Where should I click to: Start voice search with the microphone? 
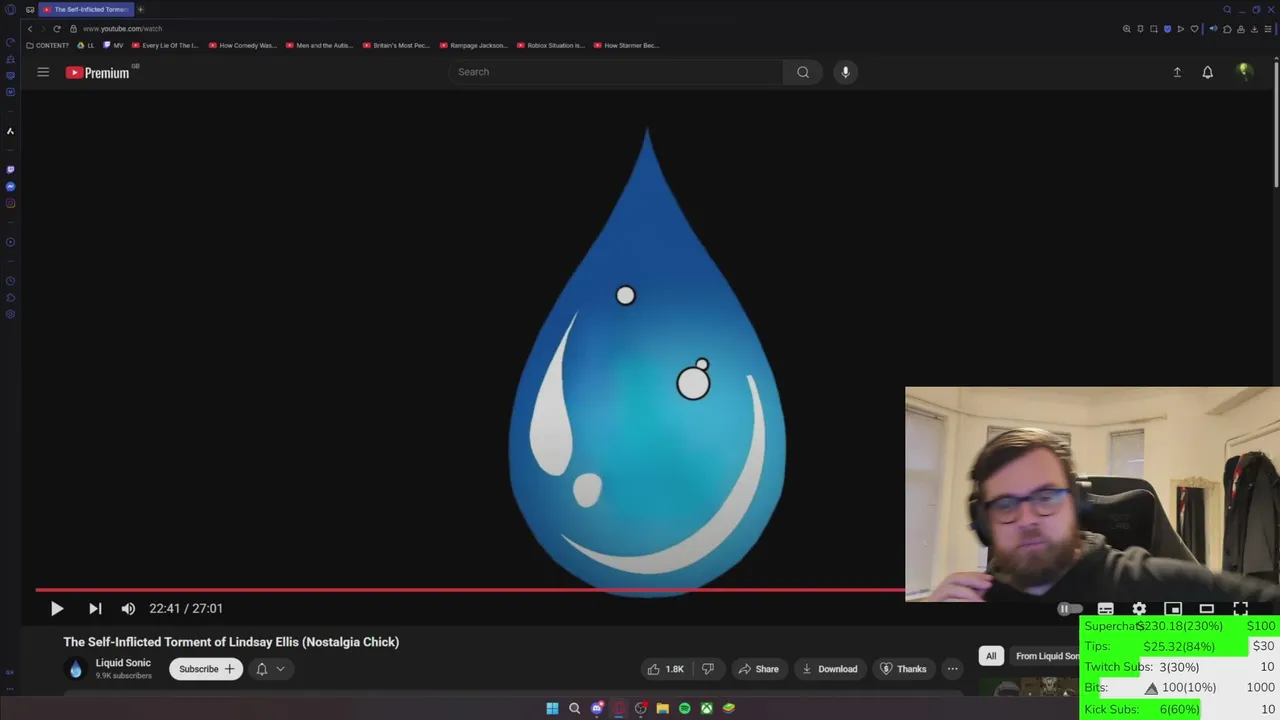845,72
